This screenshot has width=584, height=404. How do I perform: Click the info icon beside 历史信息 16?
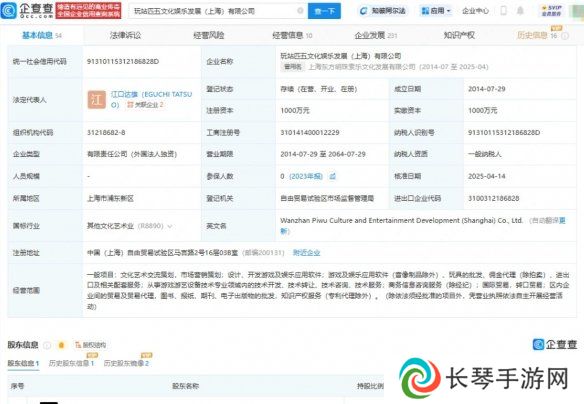coord(565,36)
